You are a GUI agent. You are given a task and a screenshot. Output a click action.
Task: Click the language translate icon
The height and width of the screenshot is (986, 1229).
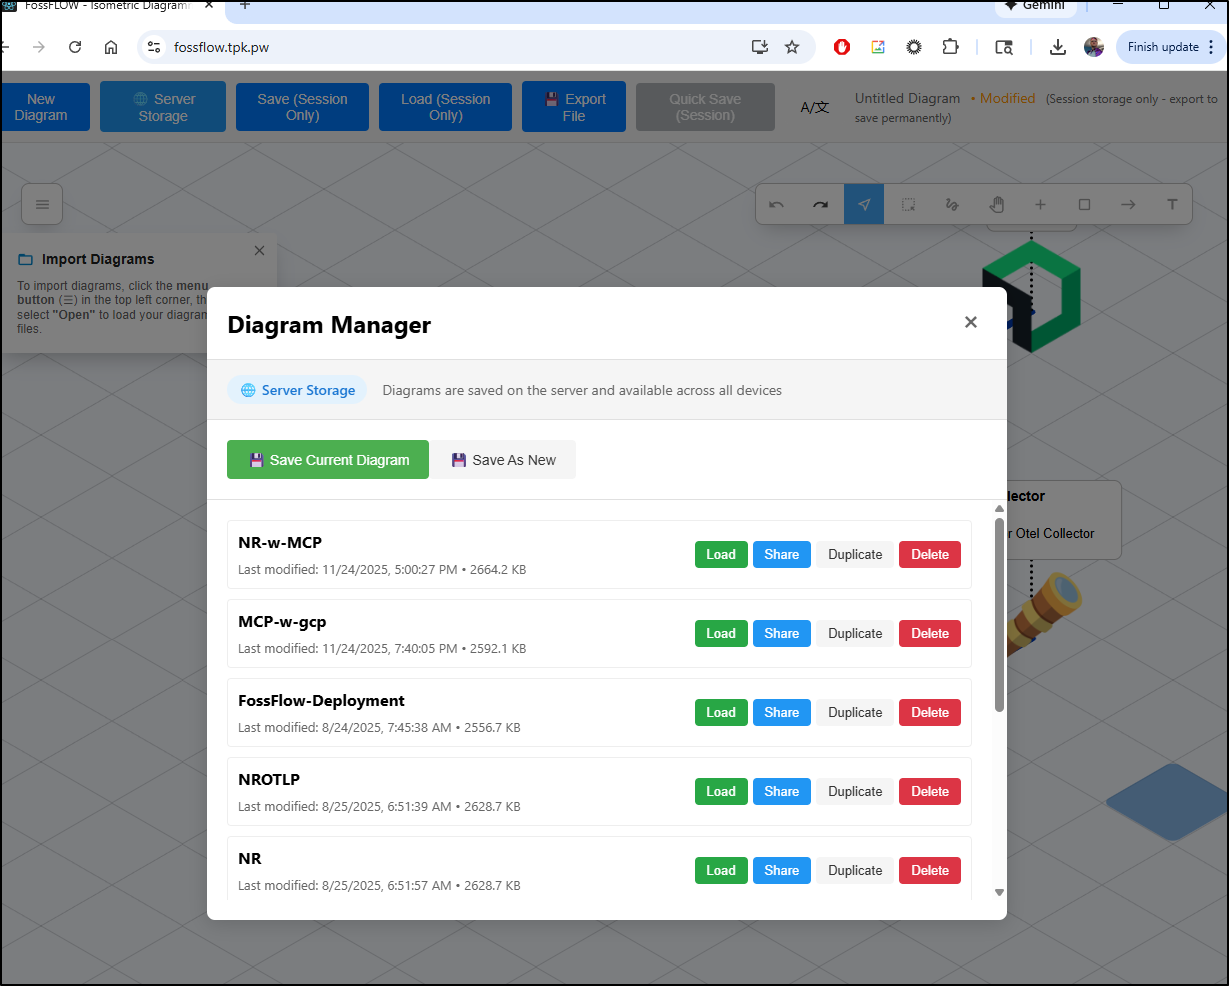815,107
